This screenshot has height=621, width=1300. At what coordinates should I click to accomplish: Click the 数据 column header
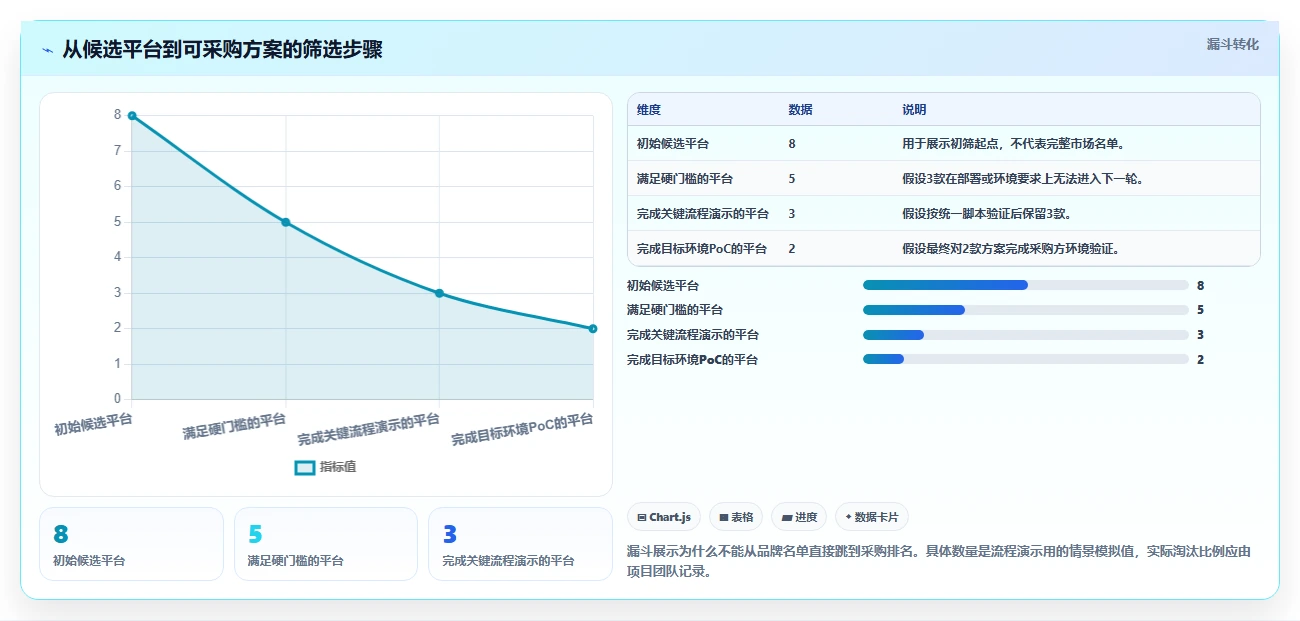pyautogui.click(x=800, y=110)
